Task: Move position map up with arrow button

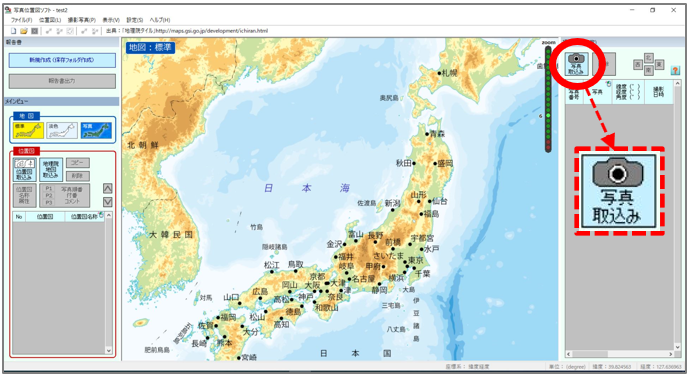Action: 108,188
